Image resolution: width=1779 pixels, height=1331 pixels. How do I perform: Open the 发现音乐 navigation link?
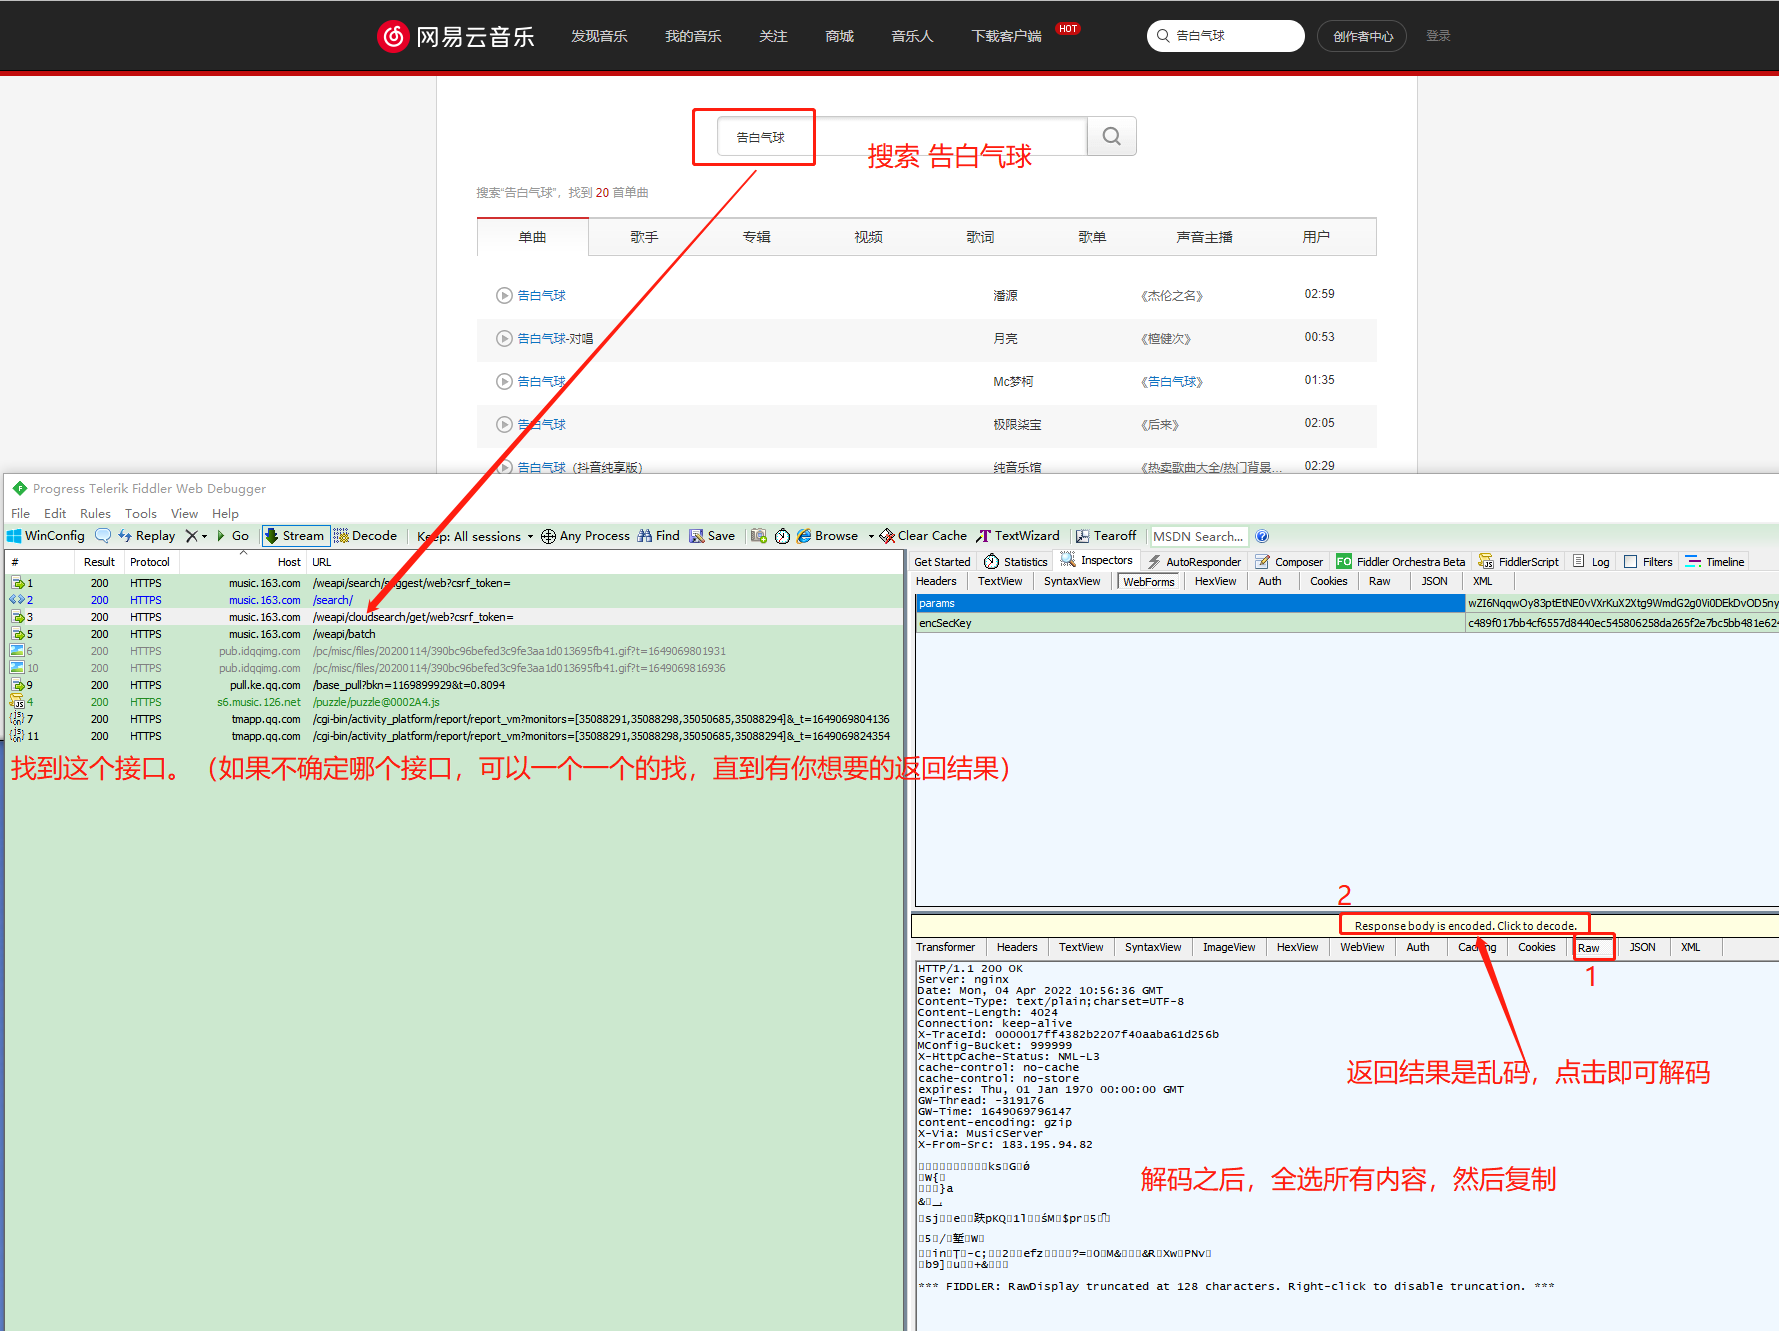pos(599,36)
